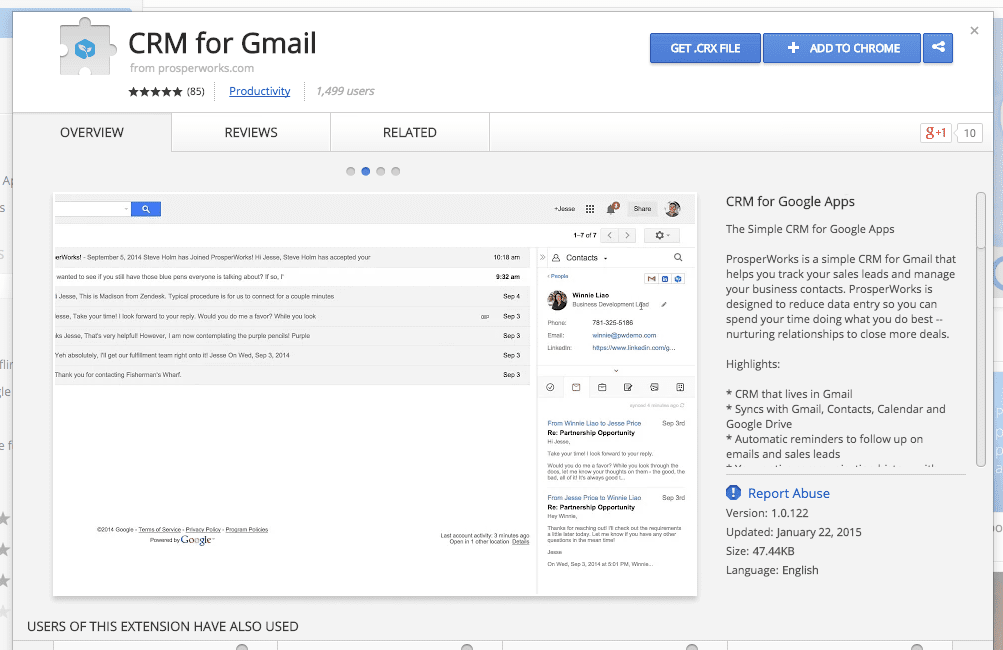The height and width of the screenshot is (650, 1003).
Task: Switch to the REVIEWS tab
Action: [x=249, y=131]
